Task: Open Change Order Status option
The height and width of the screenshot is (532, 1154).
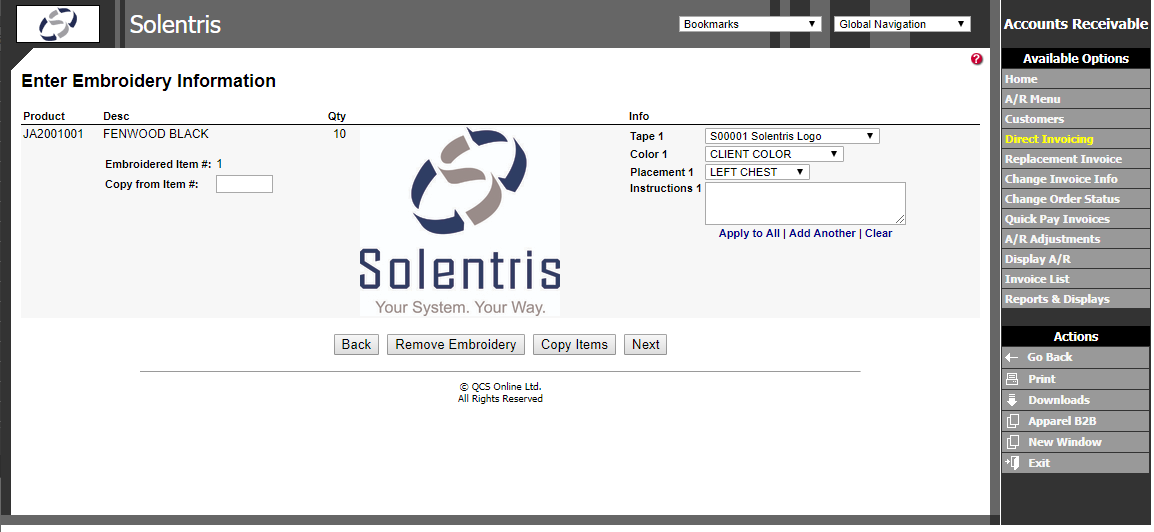Action: click(1075, 199)
